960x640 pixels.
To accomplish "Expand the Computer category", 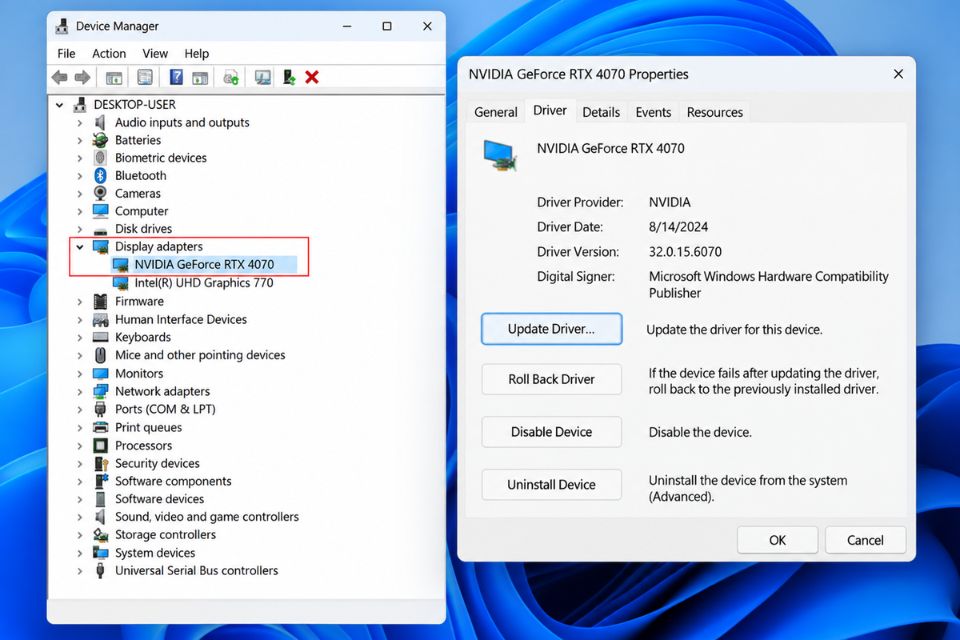I will [80, 211].
